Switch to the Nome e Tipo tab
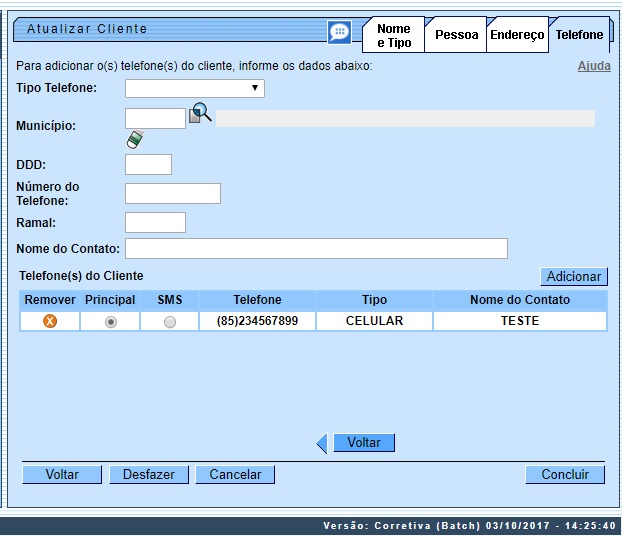The image size is (622, 536). (393, 36)
